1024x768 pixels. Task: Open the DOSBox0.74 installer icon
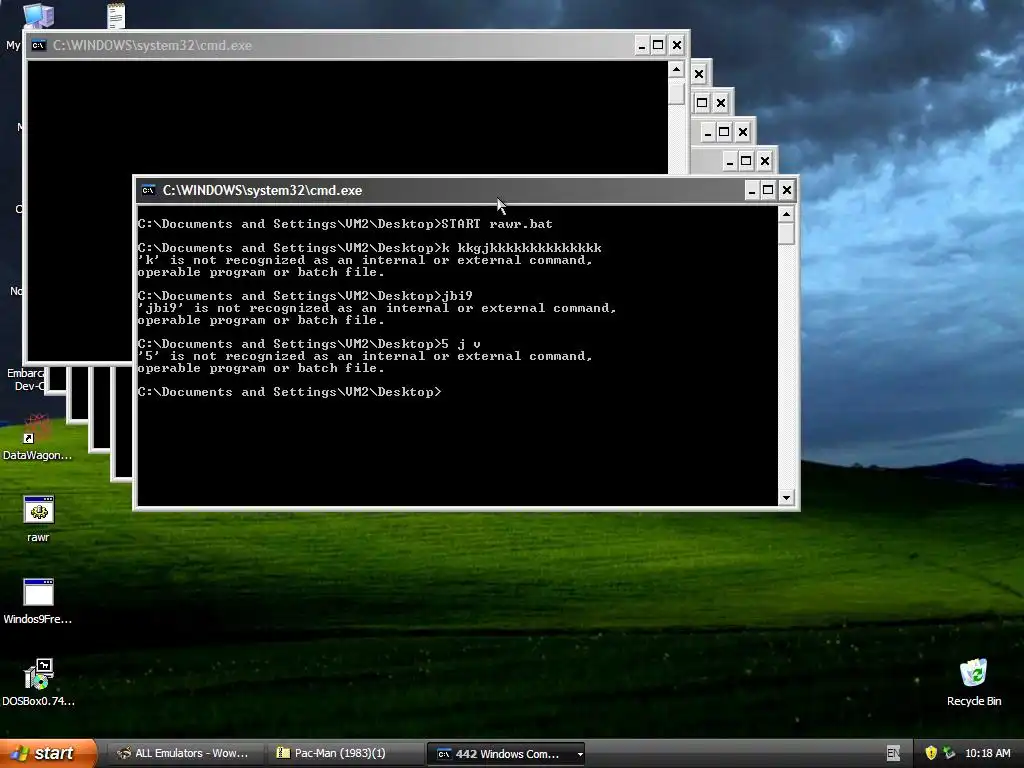[39, 675]
